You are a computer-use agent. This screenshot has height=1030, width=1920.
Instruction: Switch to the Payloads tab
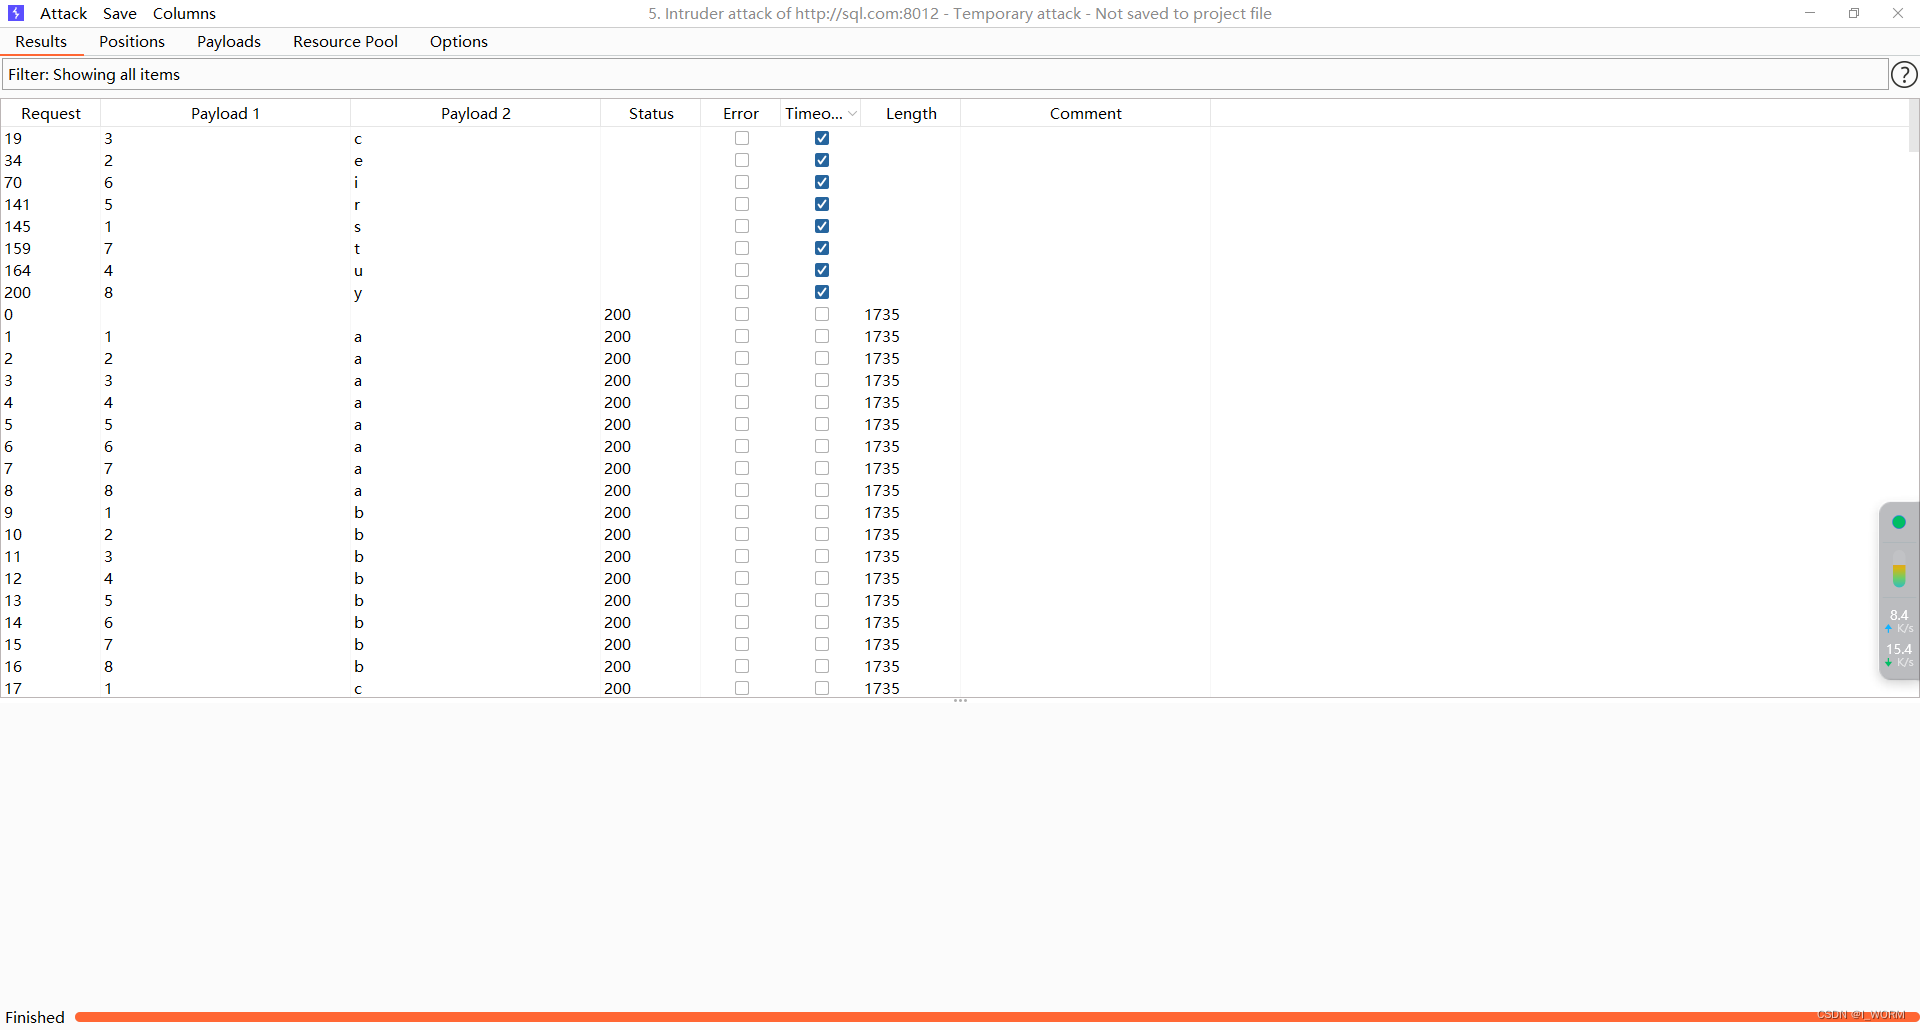tap(229, 41)
